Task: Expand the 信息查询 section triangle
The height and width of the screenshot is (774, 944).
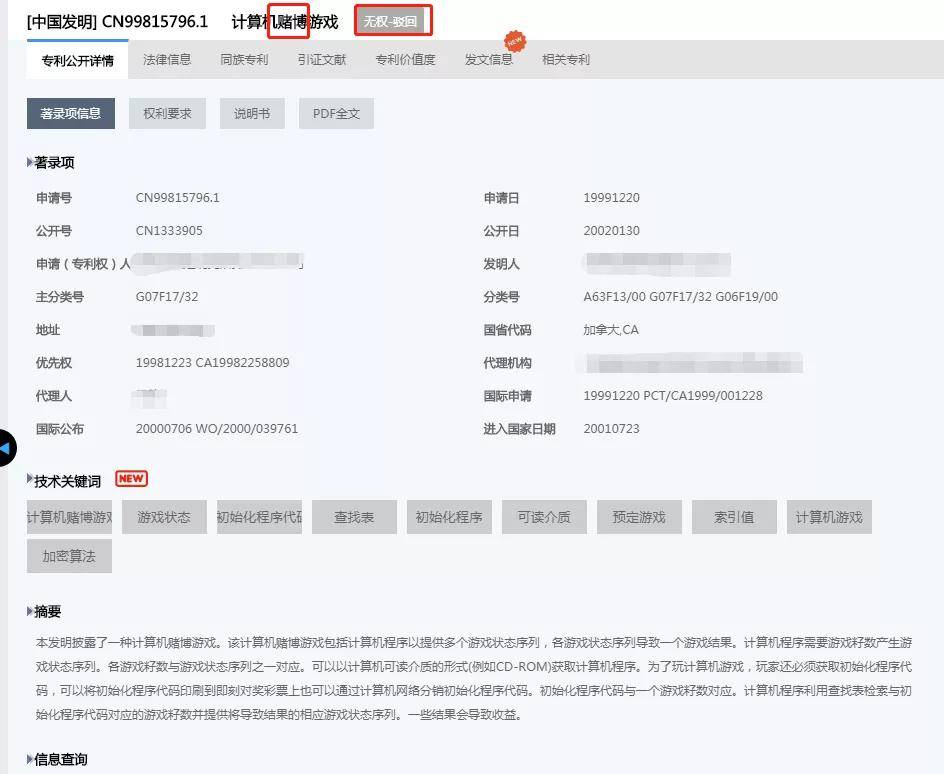Action: point(30,759)
